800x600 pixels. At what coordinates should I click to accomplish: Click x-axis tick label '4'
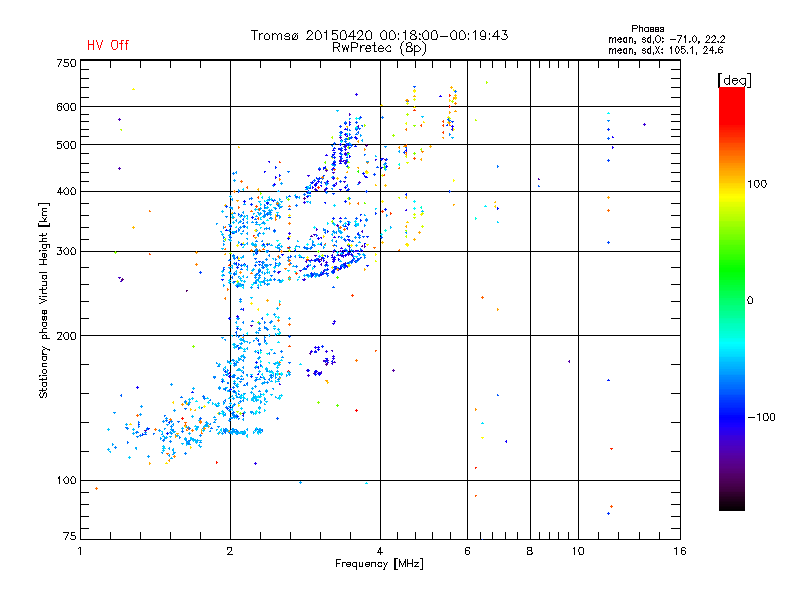click(380, 551)
